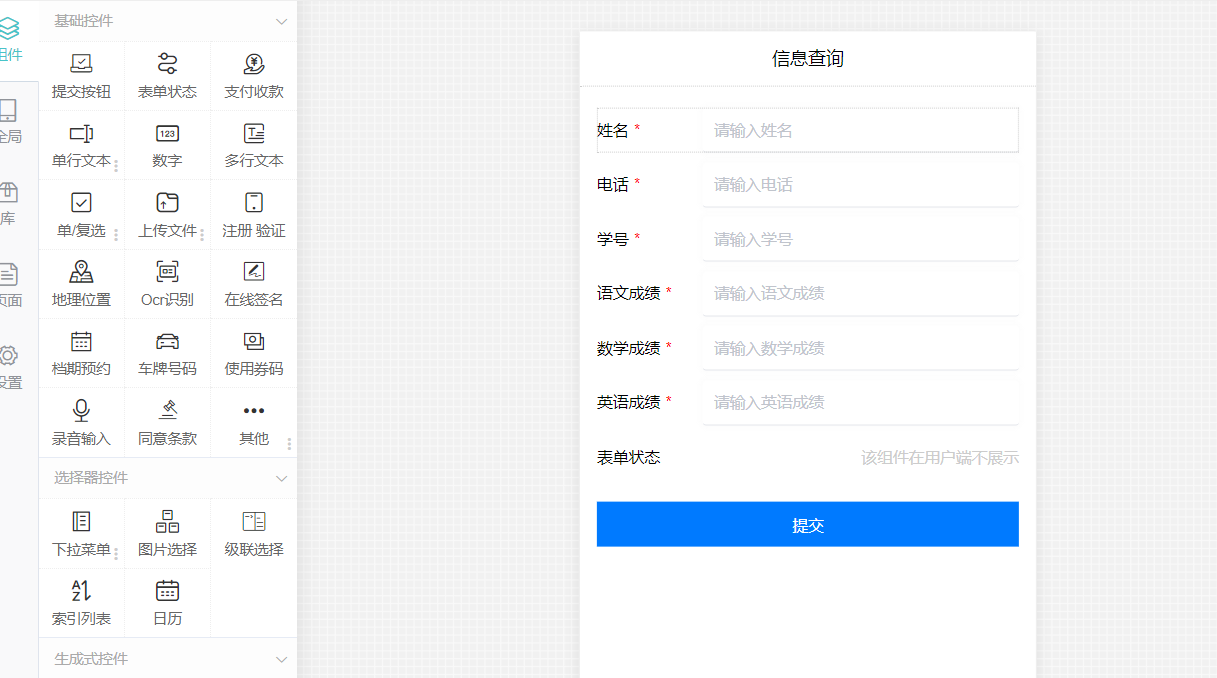Add the 档期预约 booking component
The image size is (1217, 678).
tap(81, 353)
